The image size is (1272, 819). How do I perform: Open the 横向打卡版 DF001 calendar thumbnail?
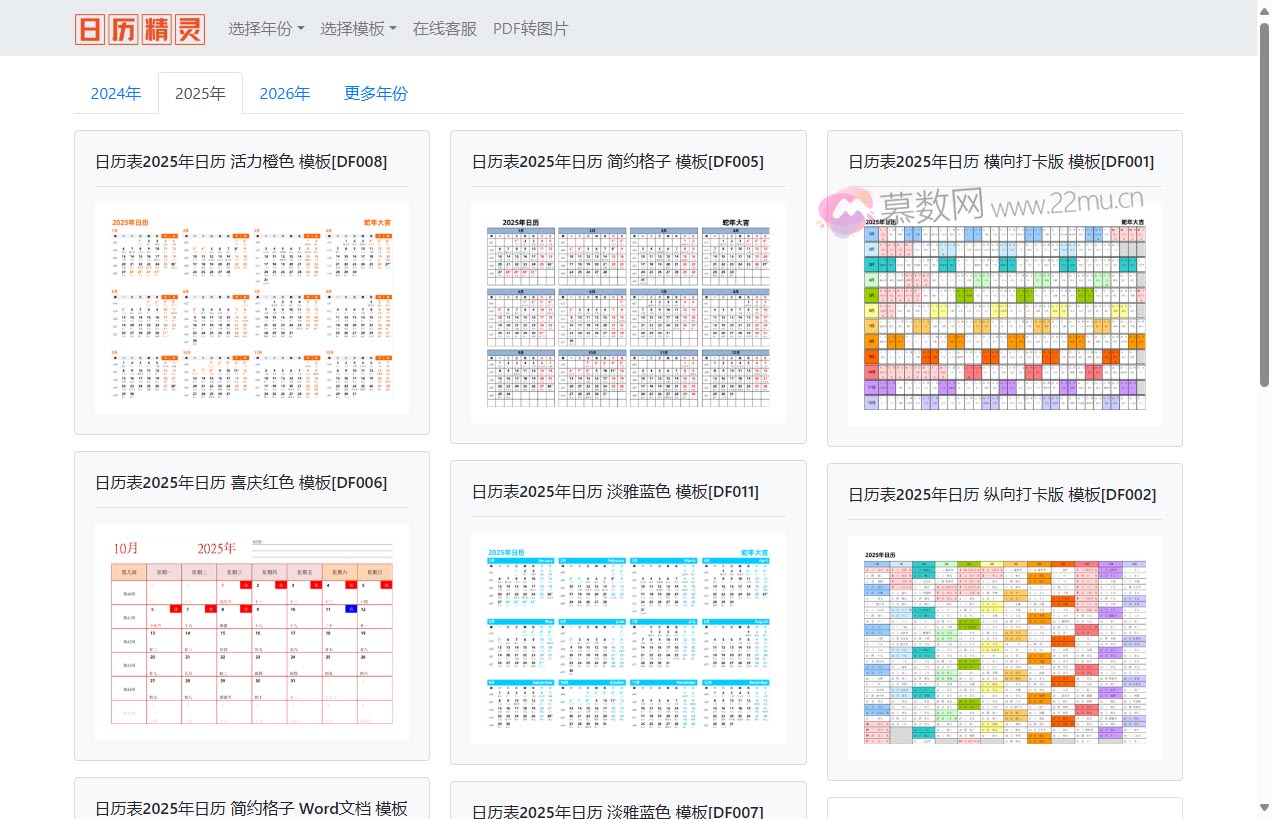[1005, 314]
